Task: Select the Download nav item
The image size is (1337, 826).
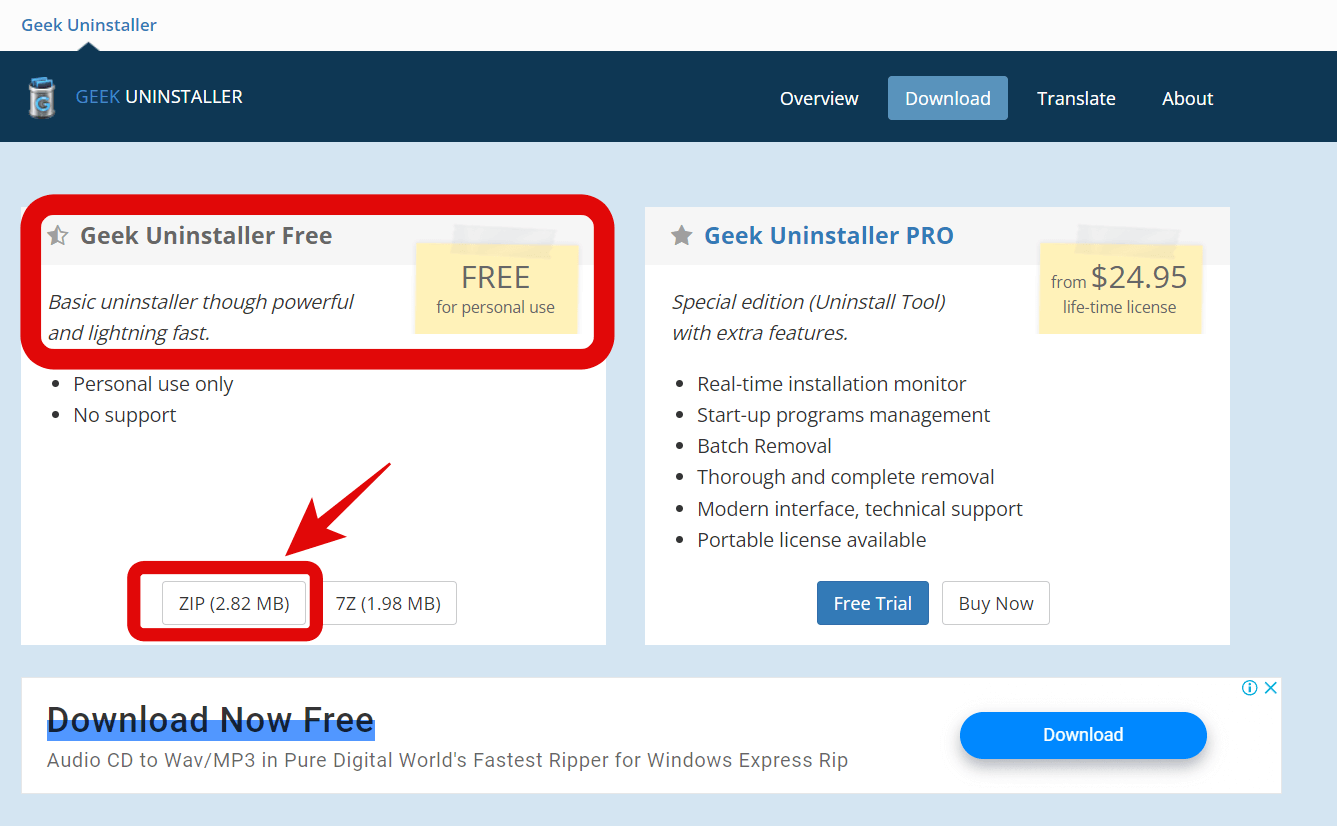Action: point(948,98)
